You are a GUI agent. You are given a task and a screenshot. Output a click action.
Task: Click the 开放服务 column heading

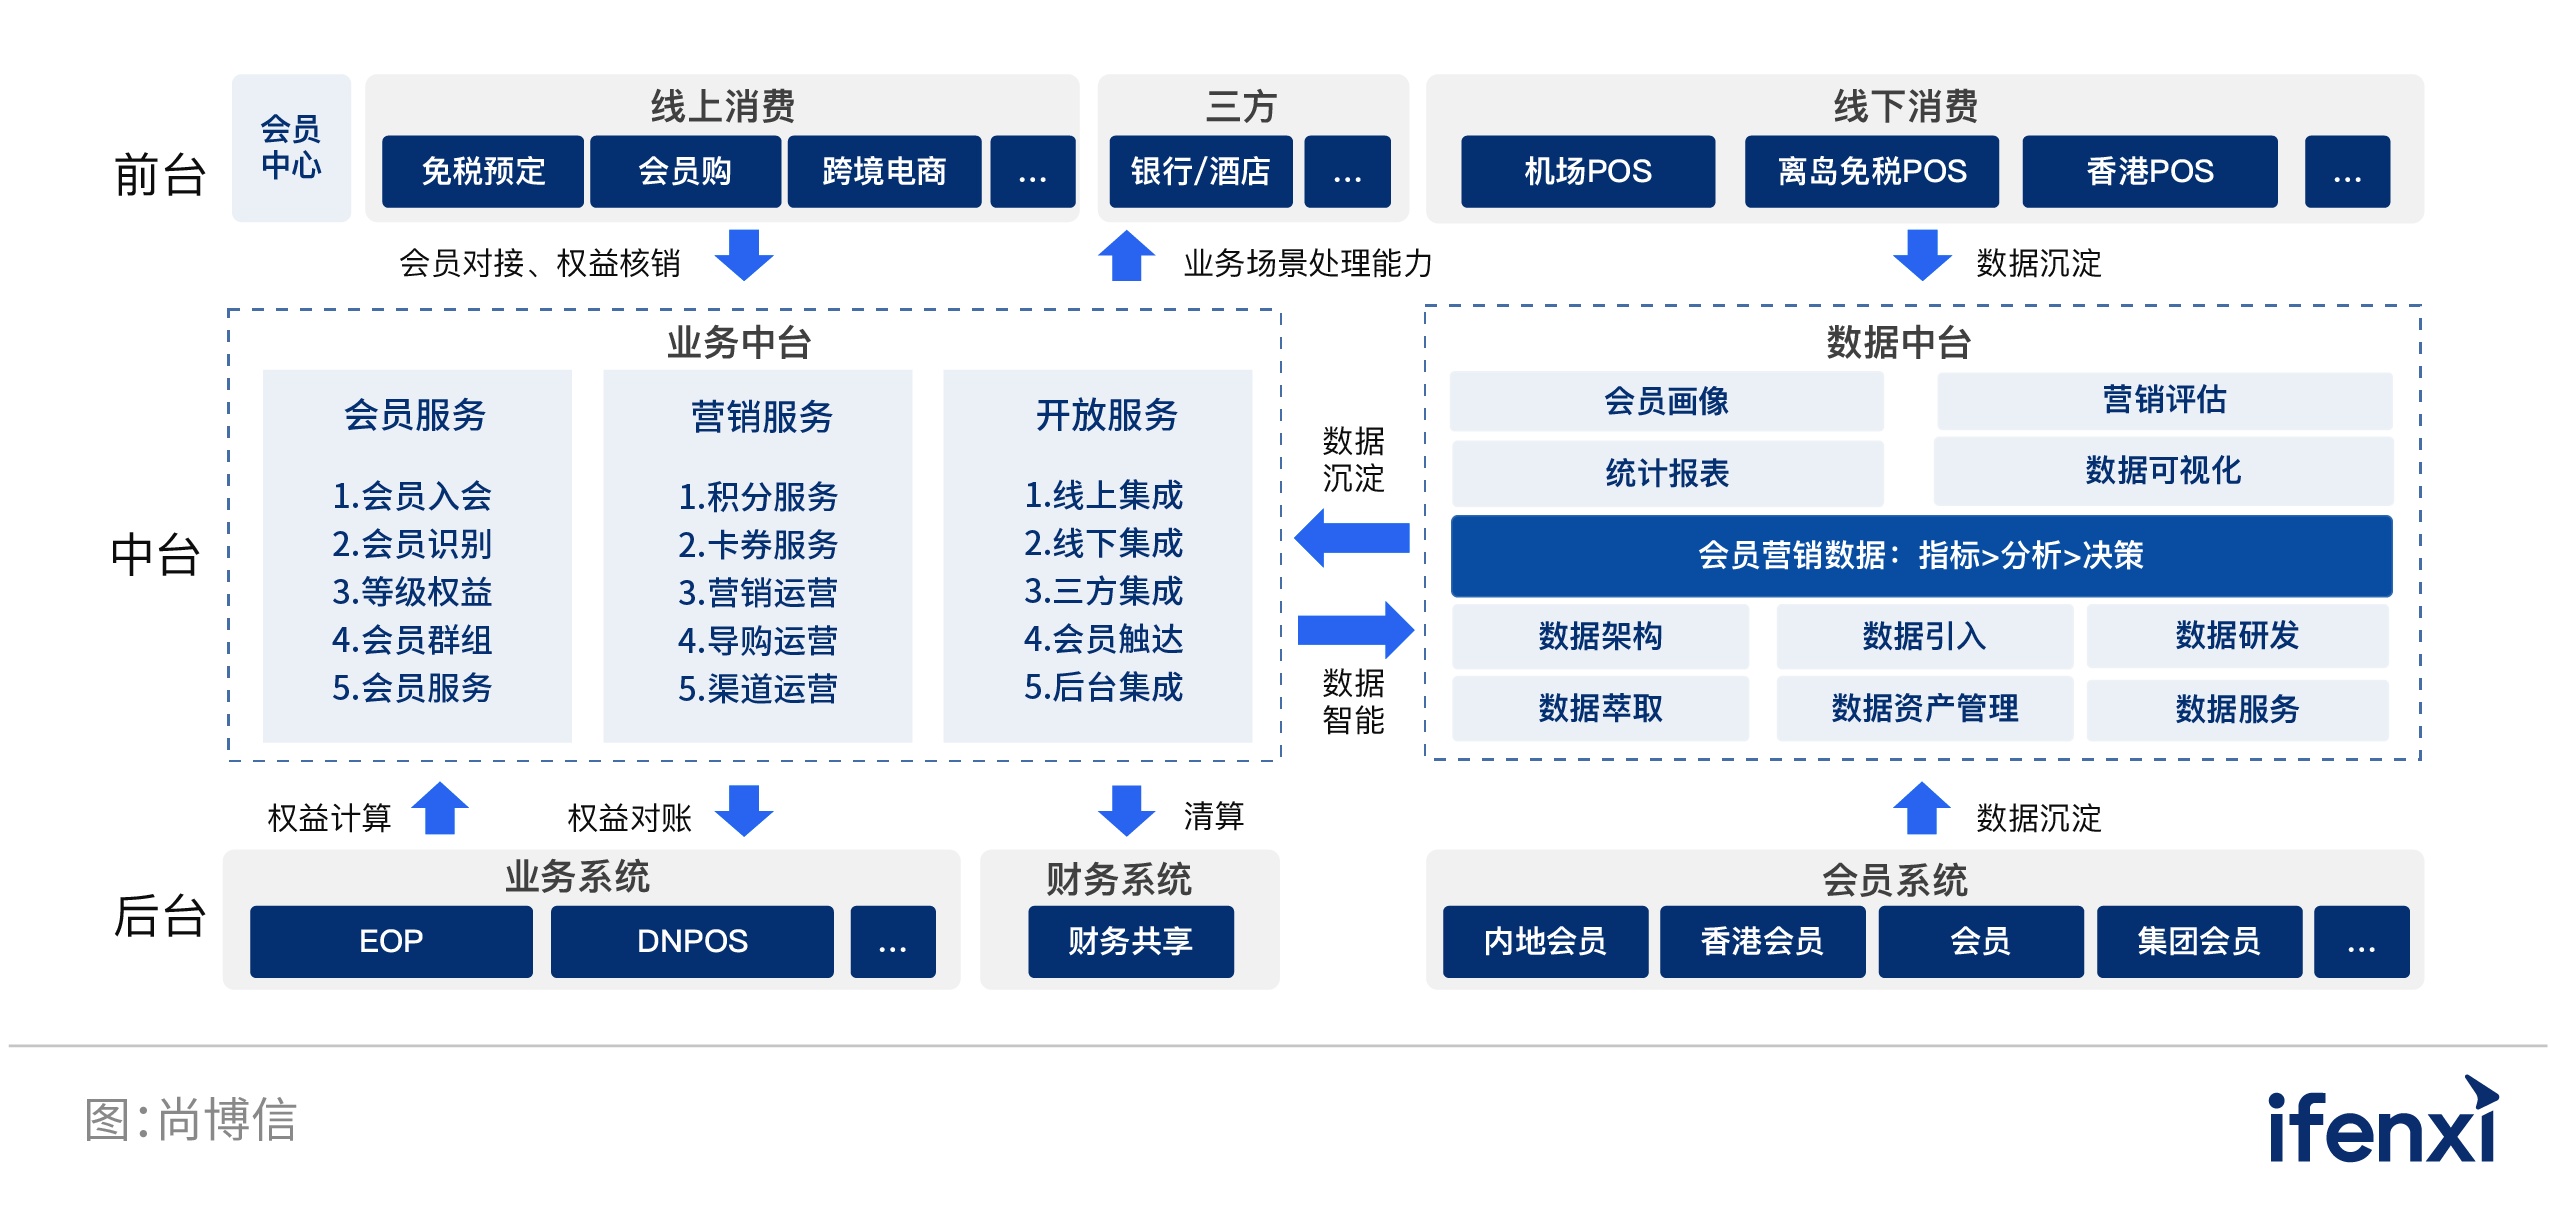(x=1107, y=415)
